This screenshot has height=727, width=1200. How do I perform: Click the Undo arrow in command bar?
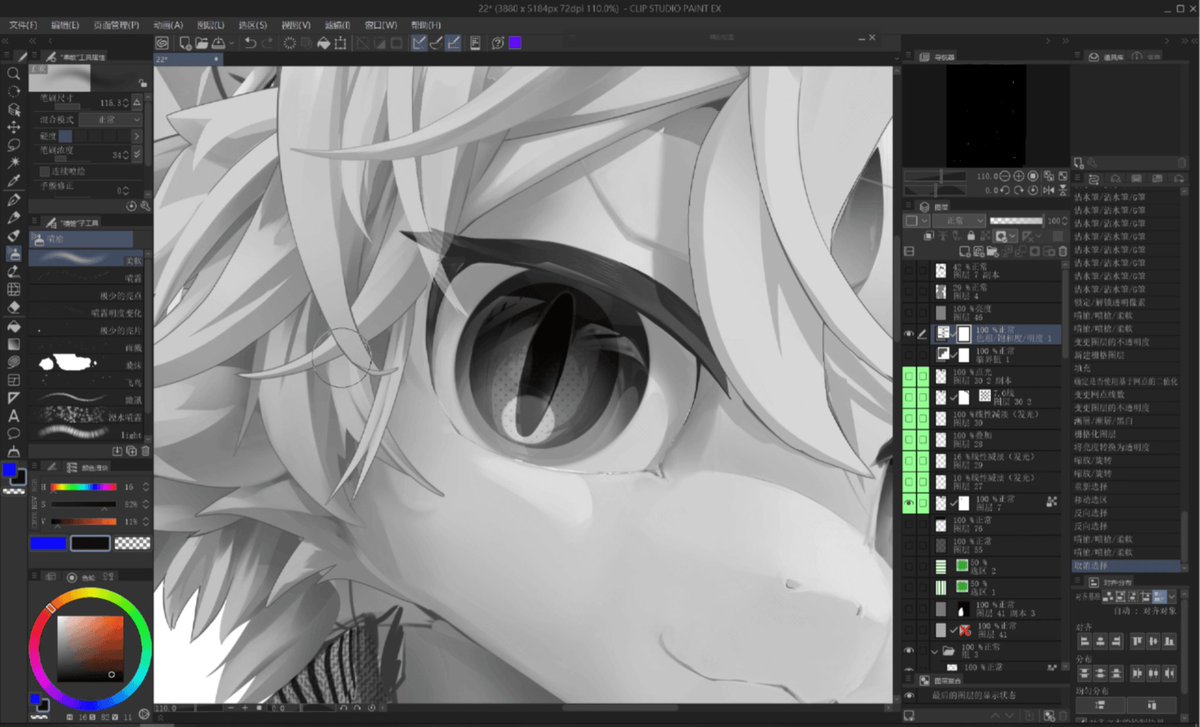250,43
